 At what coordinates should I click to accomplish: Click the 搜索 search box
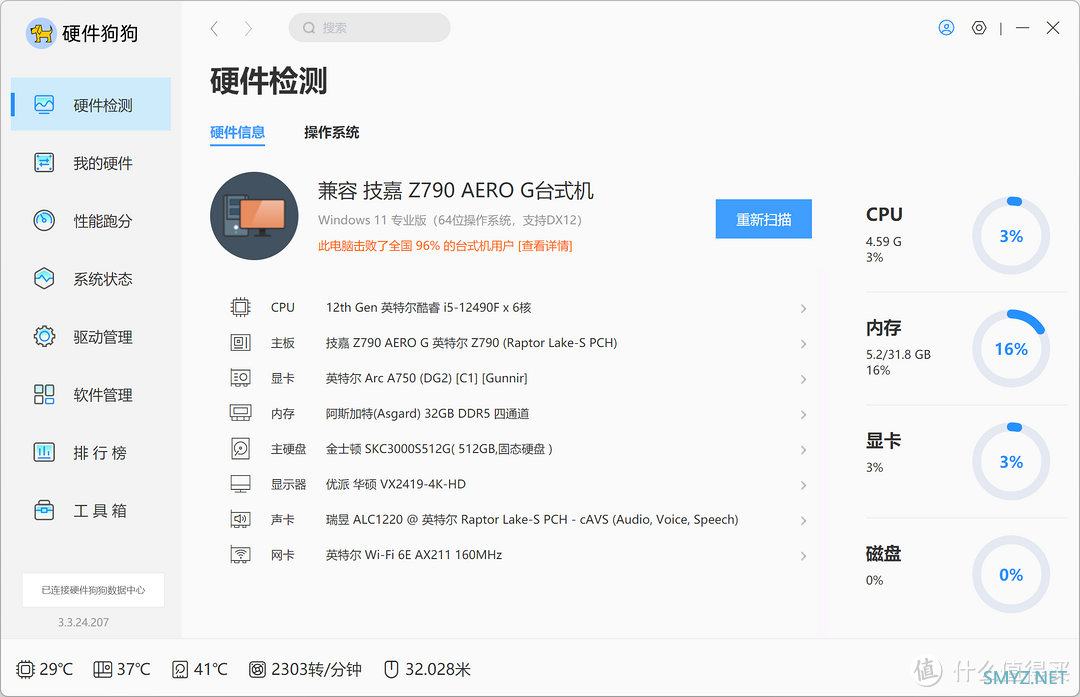tap(369, 28)
